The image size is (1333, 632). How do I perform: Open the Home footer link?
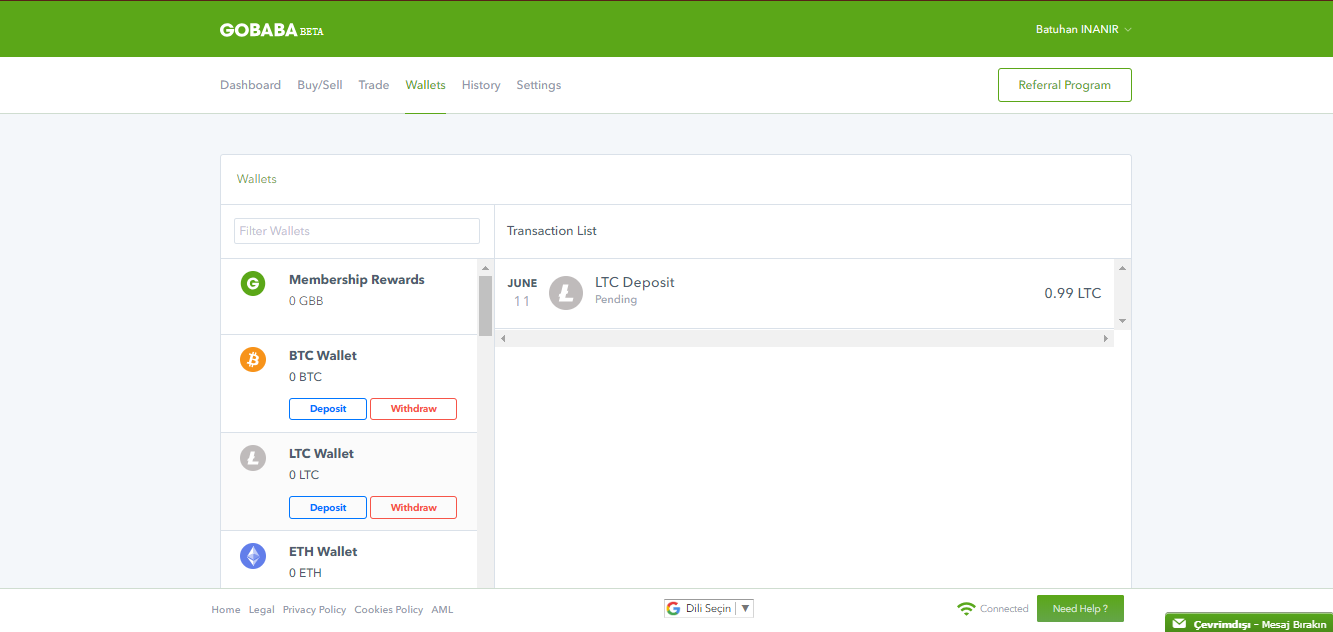[226, 609]
